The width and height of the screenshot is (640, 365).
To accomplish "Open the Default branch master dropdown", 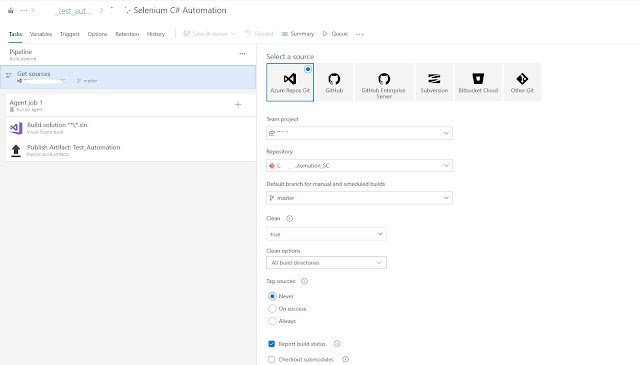I will click(359, 198).
